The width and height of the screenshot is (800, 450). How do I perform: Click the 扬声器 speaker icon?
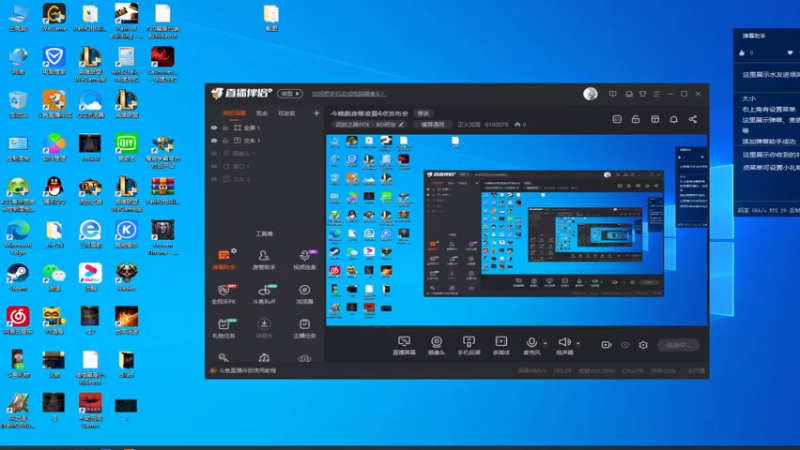pos(564,342)
